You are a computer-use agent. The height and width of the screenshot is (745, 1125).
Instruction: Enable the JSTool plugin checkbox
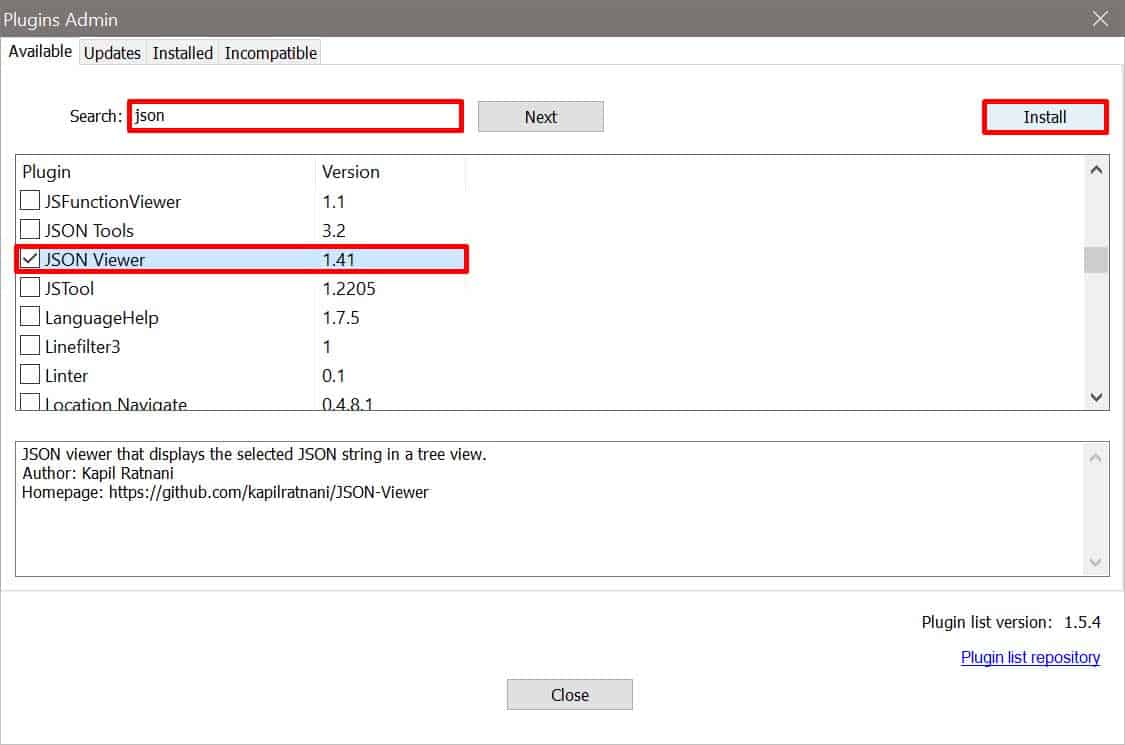(x=30, y=288)
